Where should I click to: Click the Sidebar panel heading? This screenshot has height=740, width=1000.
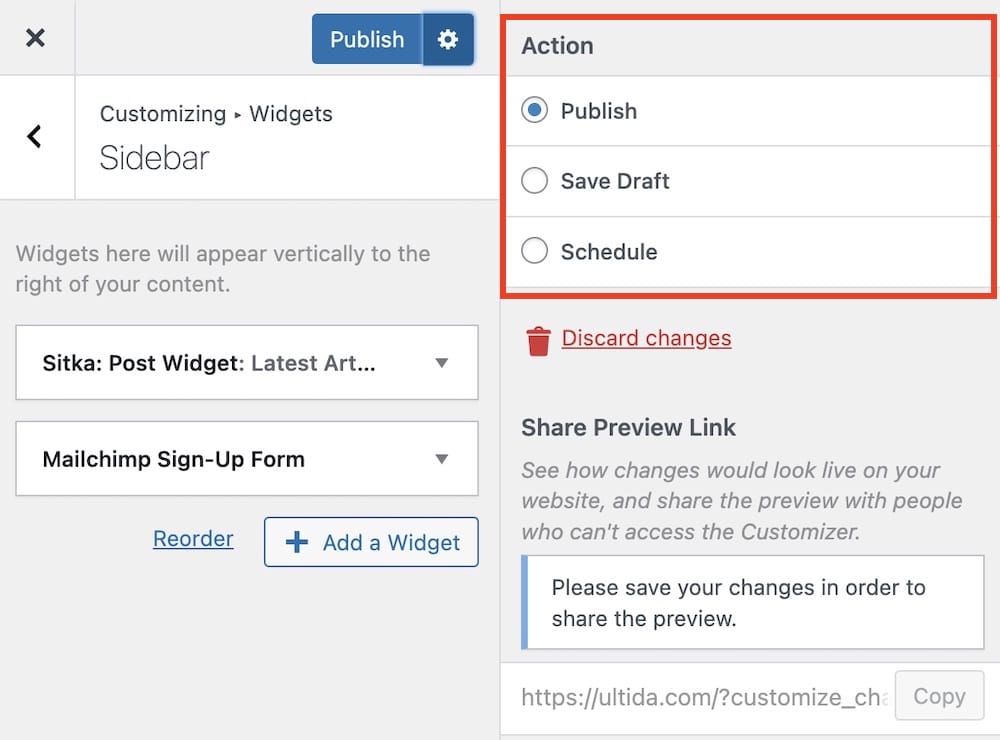click(x=153, y=158)
